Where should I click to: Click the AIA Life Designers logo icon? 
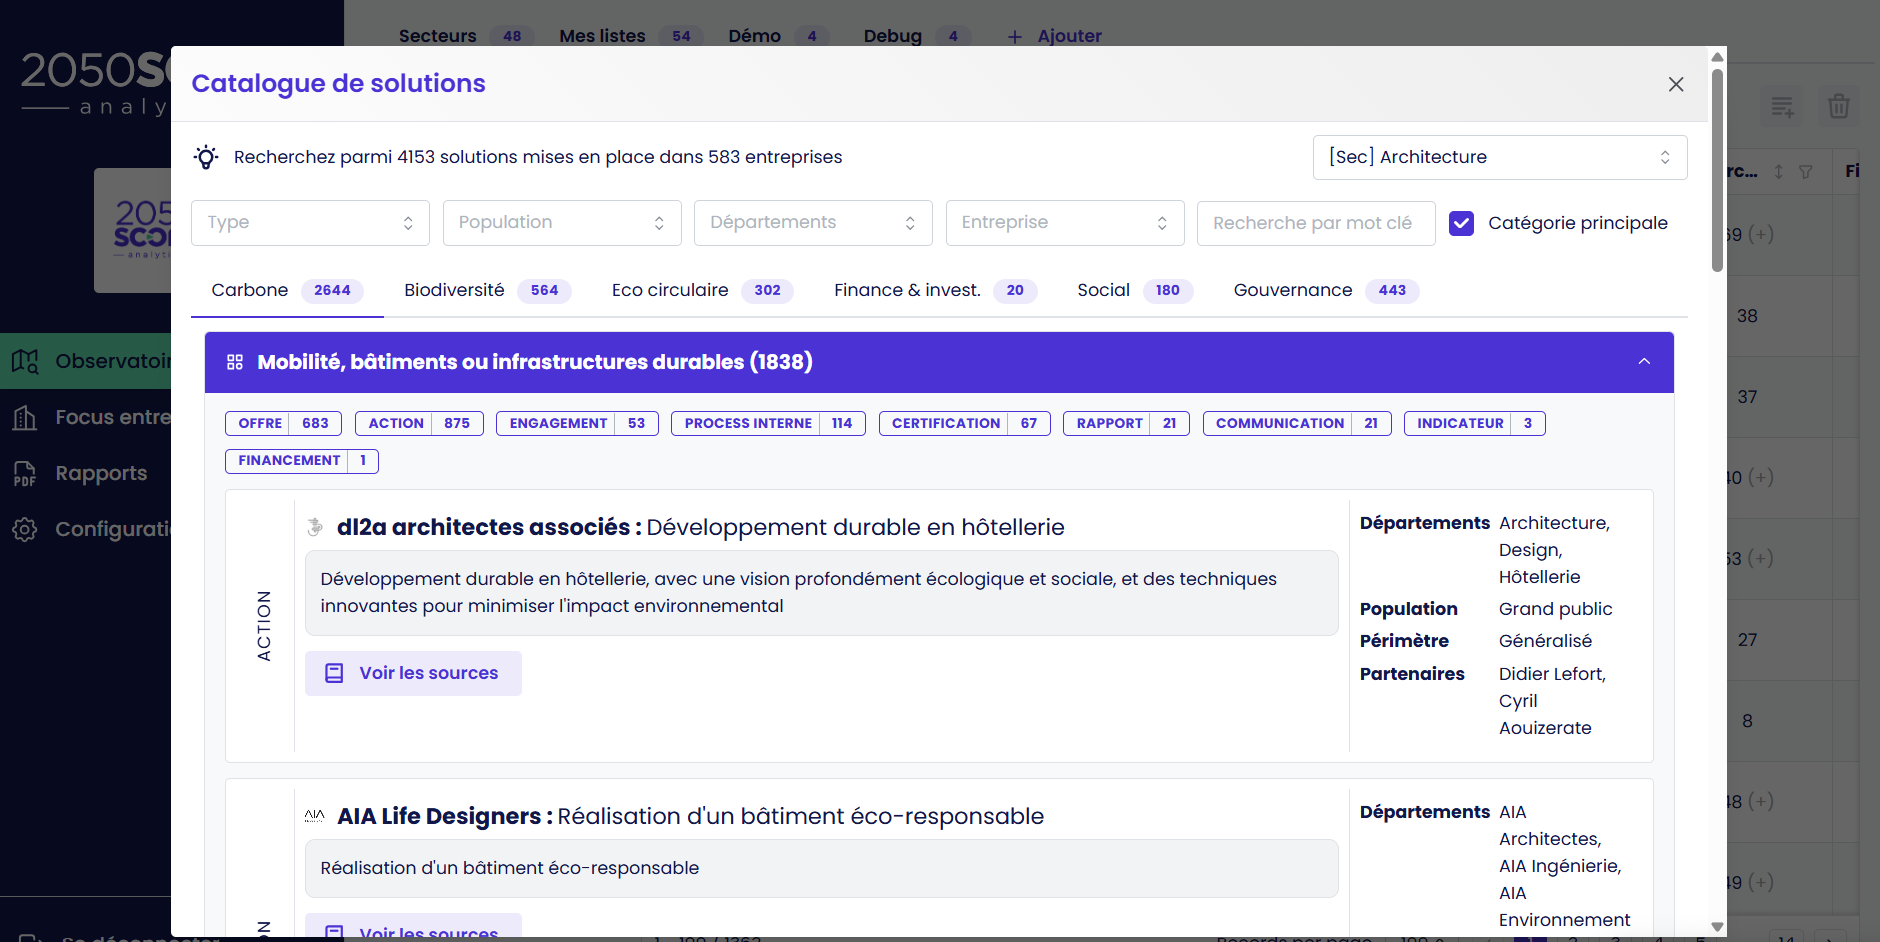[315, 816]
